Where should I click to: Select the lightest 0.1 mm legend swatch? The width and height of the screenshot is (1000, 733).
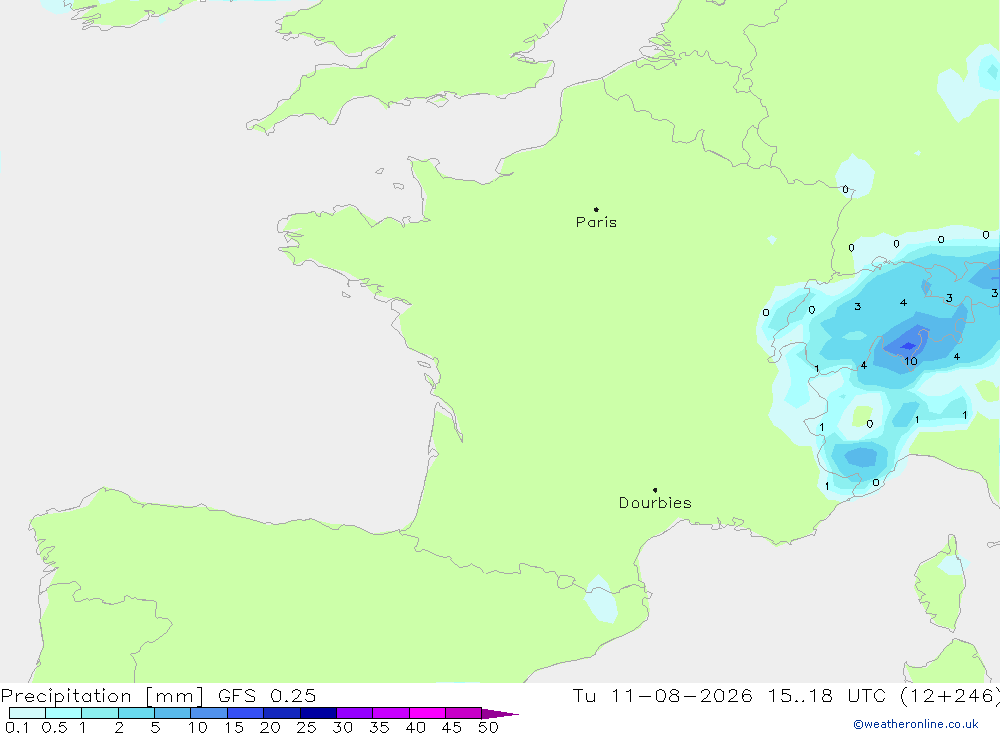tap(27, 713)
